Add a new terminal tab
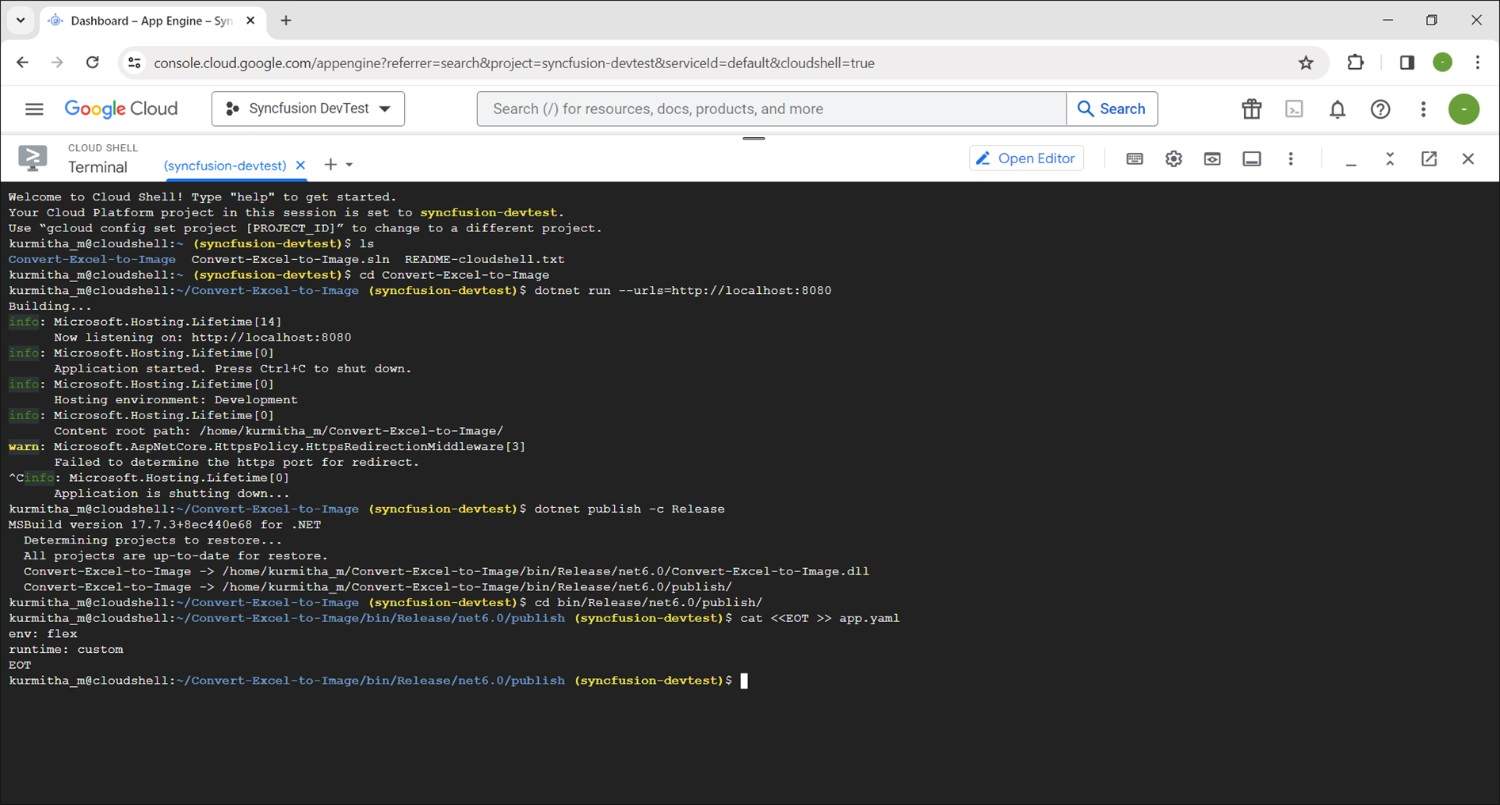1500x805 pixels. coord(331,164)
